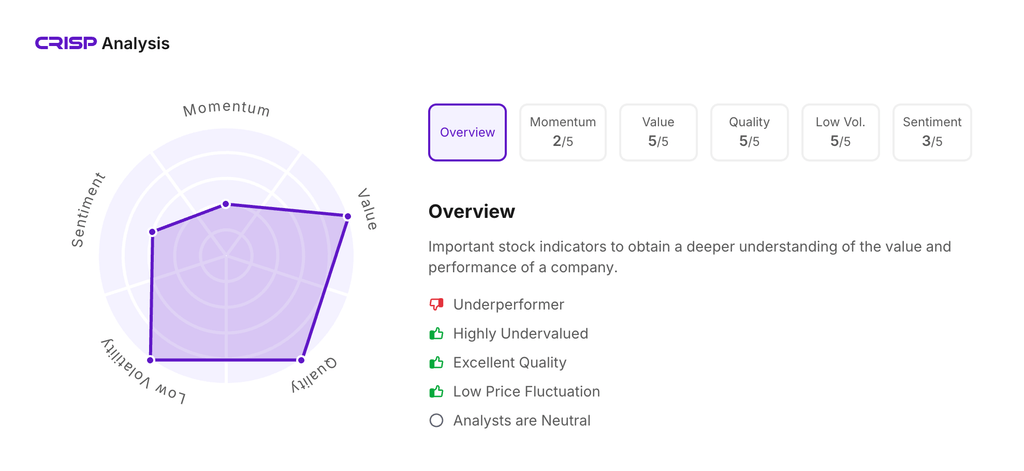This screenshot has height=471, width=1024.
Task: Click the Highly Undervalued text
Action: coord(520,333)
